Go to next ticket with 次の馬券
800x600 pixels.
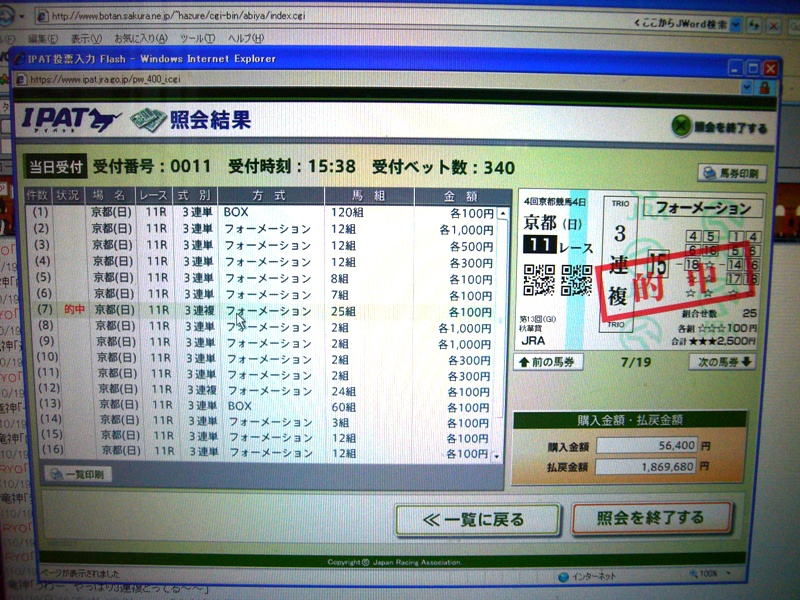(722, 362)
